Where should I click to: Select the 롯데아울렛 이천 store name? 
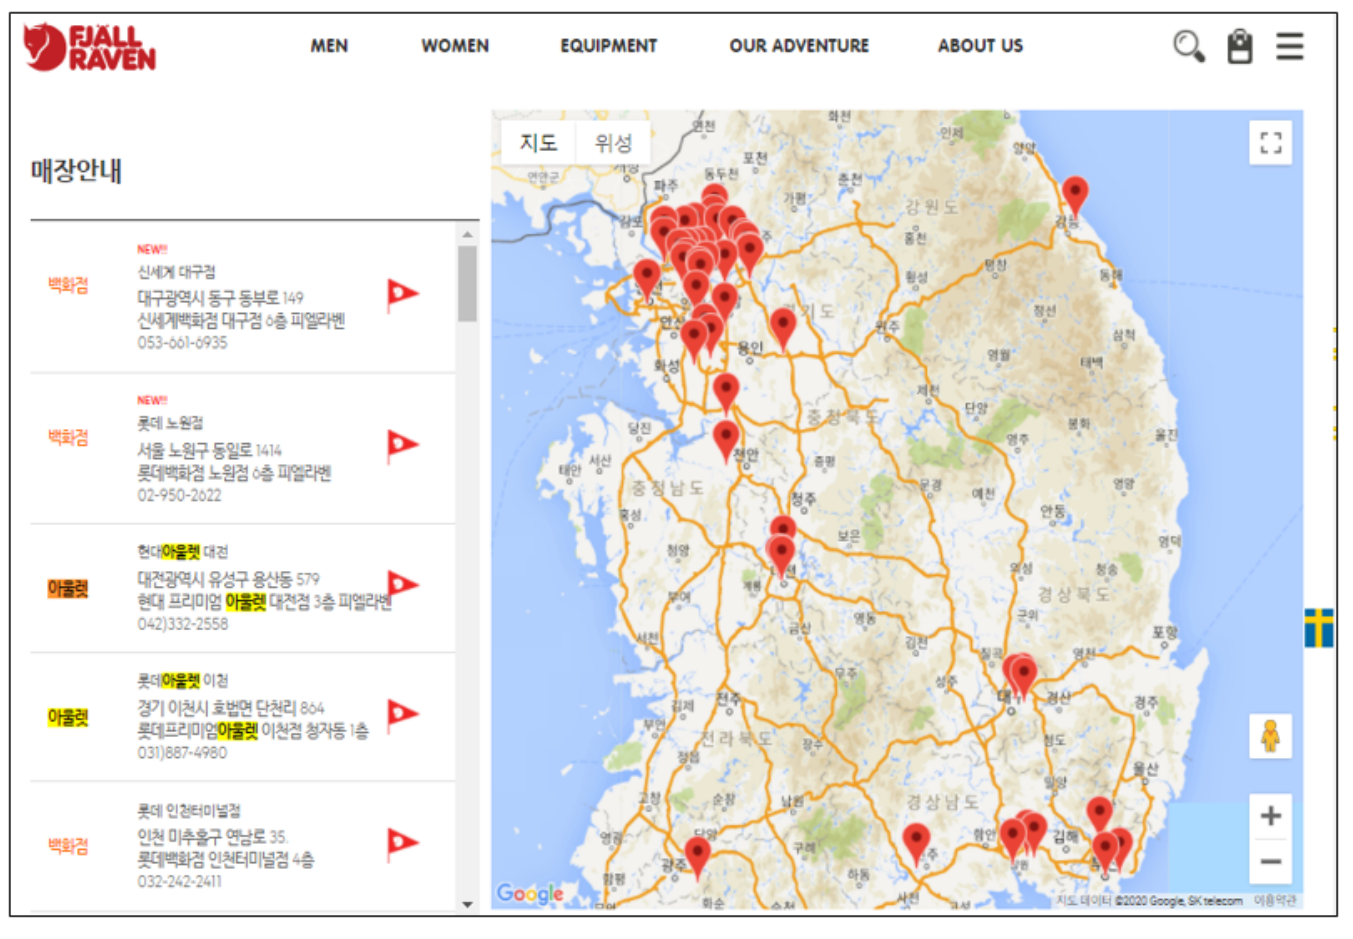pyautogui.click(x=182, y=680)
